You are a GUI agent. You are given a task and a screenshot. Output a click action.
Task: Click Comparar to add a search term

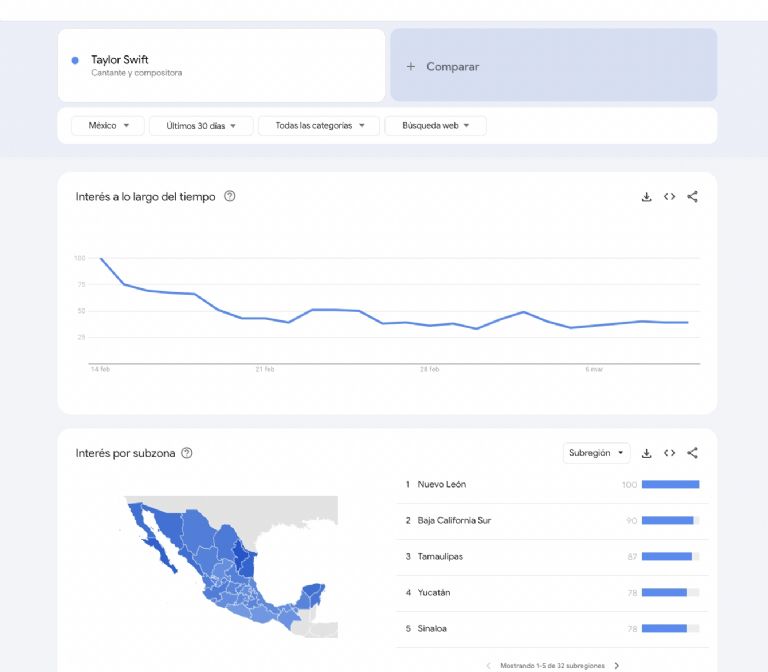[443, 67]
